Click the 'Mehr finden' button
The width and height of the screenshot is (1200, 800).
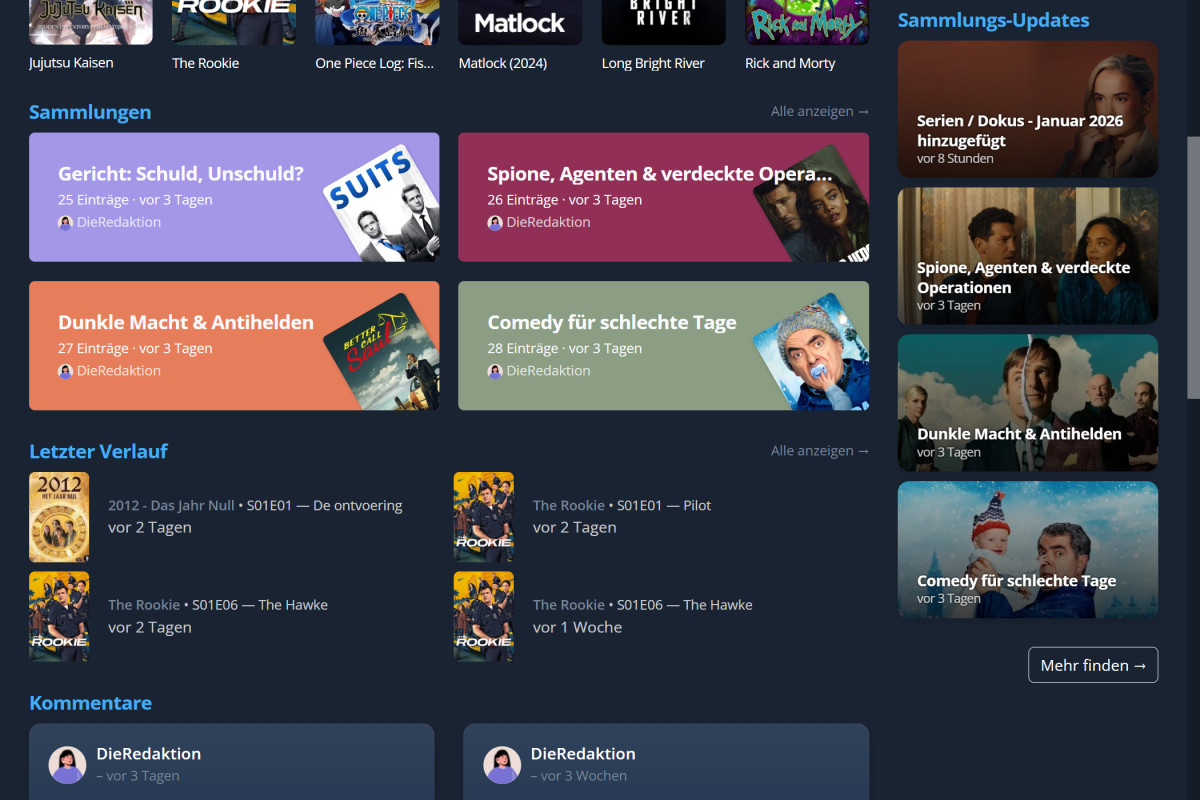[1093, 665]
